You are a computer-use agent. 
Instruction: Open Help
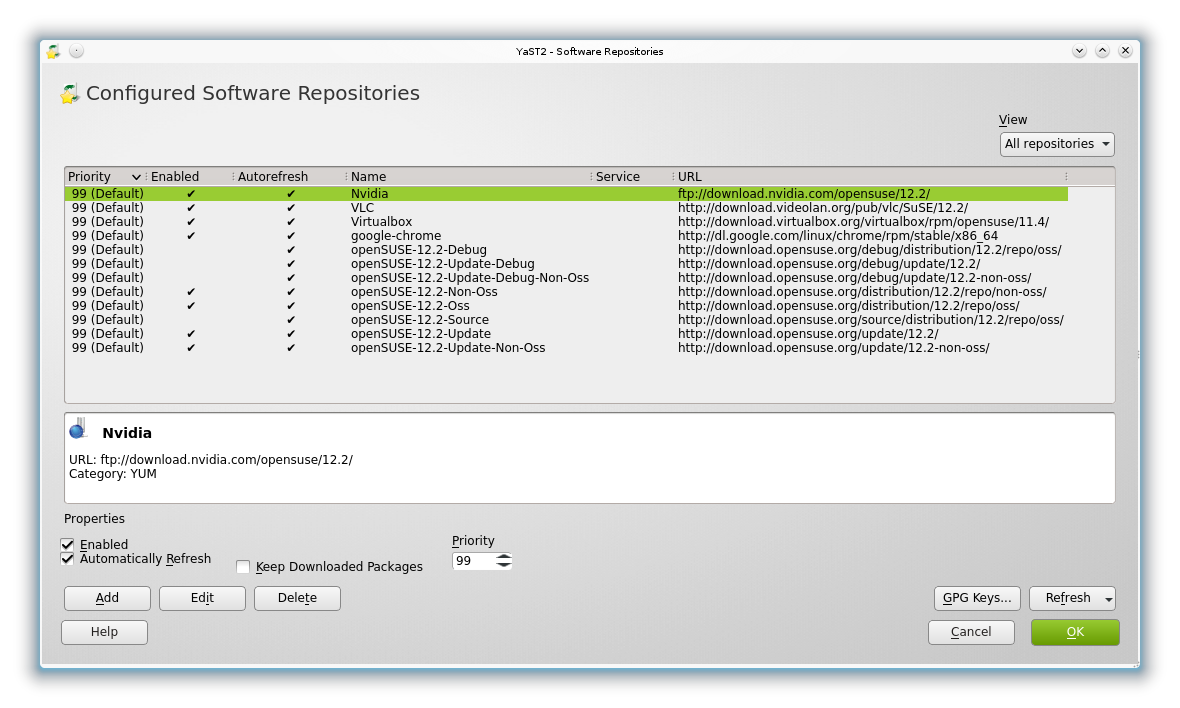105,632
